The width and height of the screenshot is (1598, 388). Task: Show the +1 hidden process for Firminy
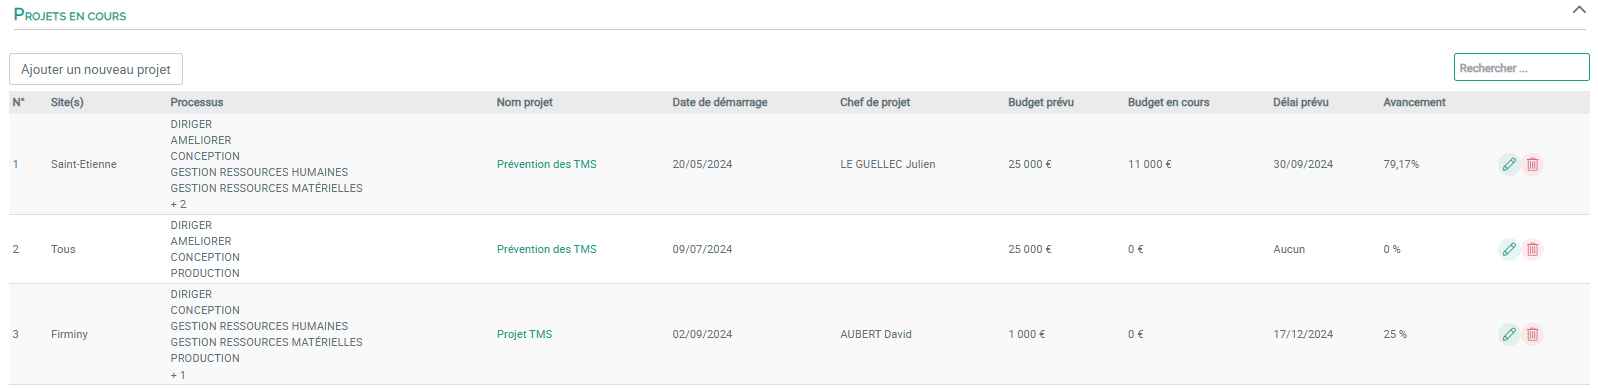(178, 375)
